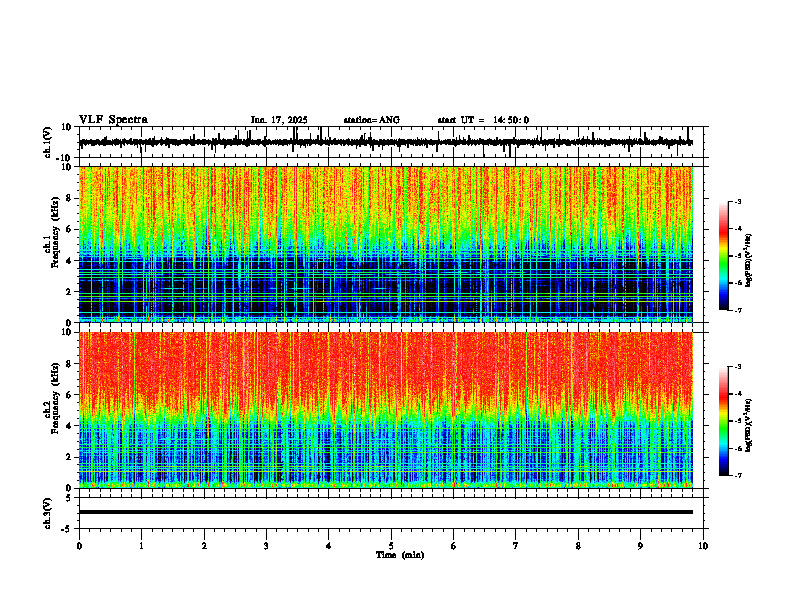Click the "start UT = 14:50:0" header text
792x612 pixels.
(x=483, y=120)
